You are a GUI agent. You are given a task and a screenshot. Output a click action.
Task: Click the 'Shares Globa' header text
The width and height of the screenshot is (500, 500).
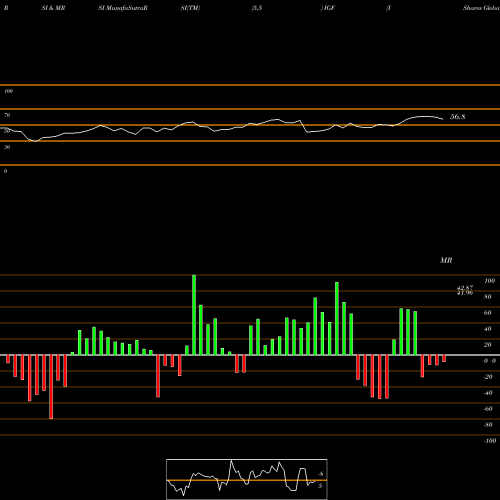481,8
